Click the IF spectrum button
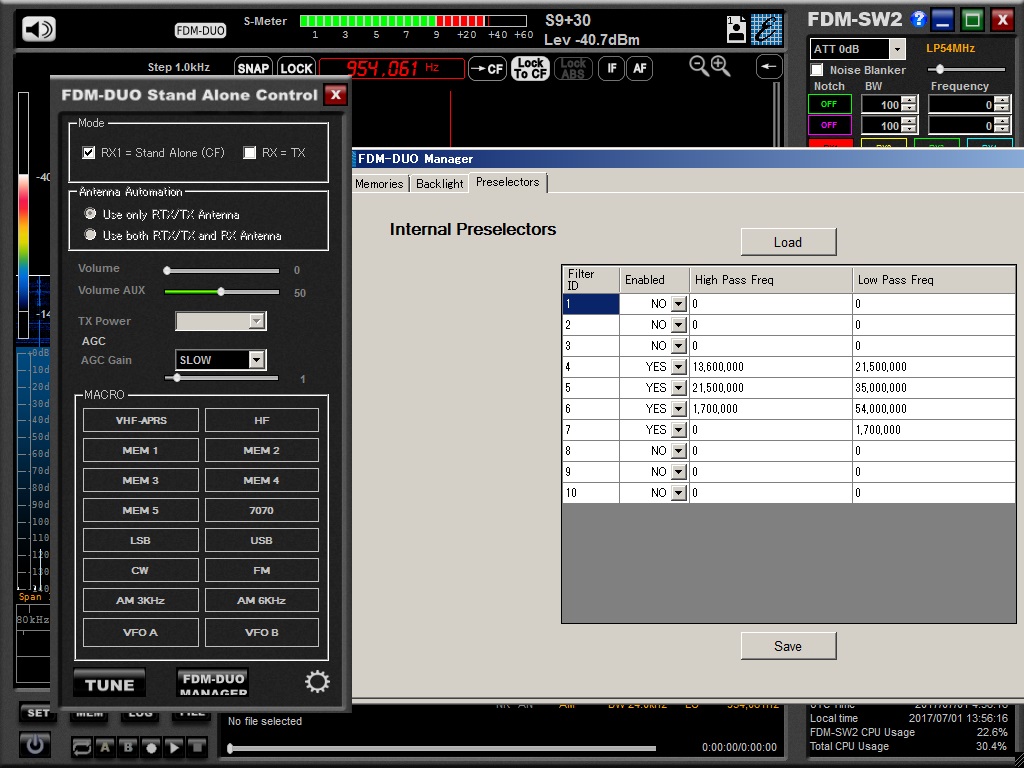The height and width of the screenshot is (768, 1024). point(611,68)
